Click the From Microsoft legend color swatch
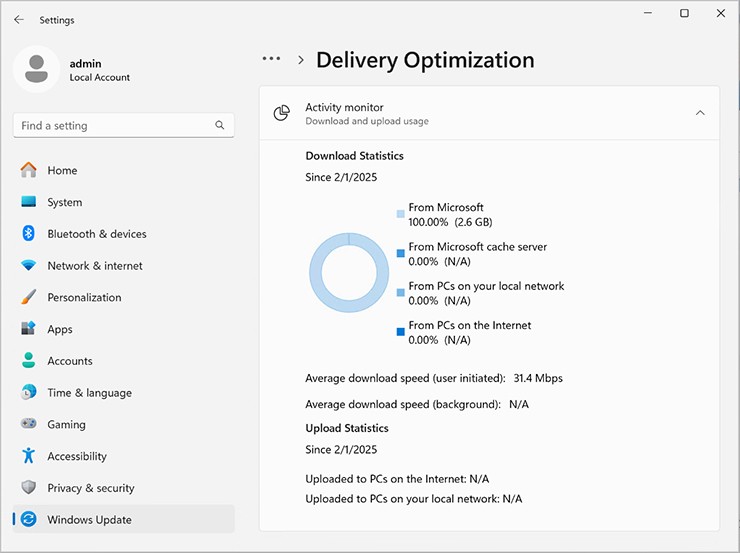Image resolution: width=740 pixels, height=553 pixels. pos(401,214)
